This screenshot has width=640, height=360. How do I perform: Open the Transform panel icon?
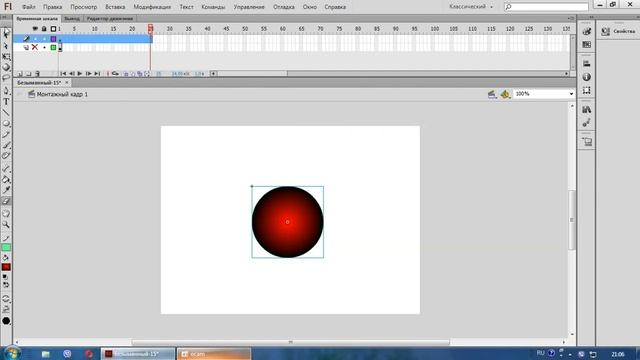pos(587,90)
